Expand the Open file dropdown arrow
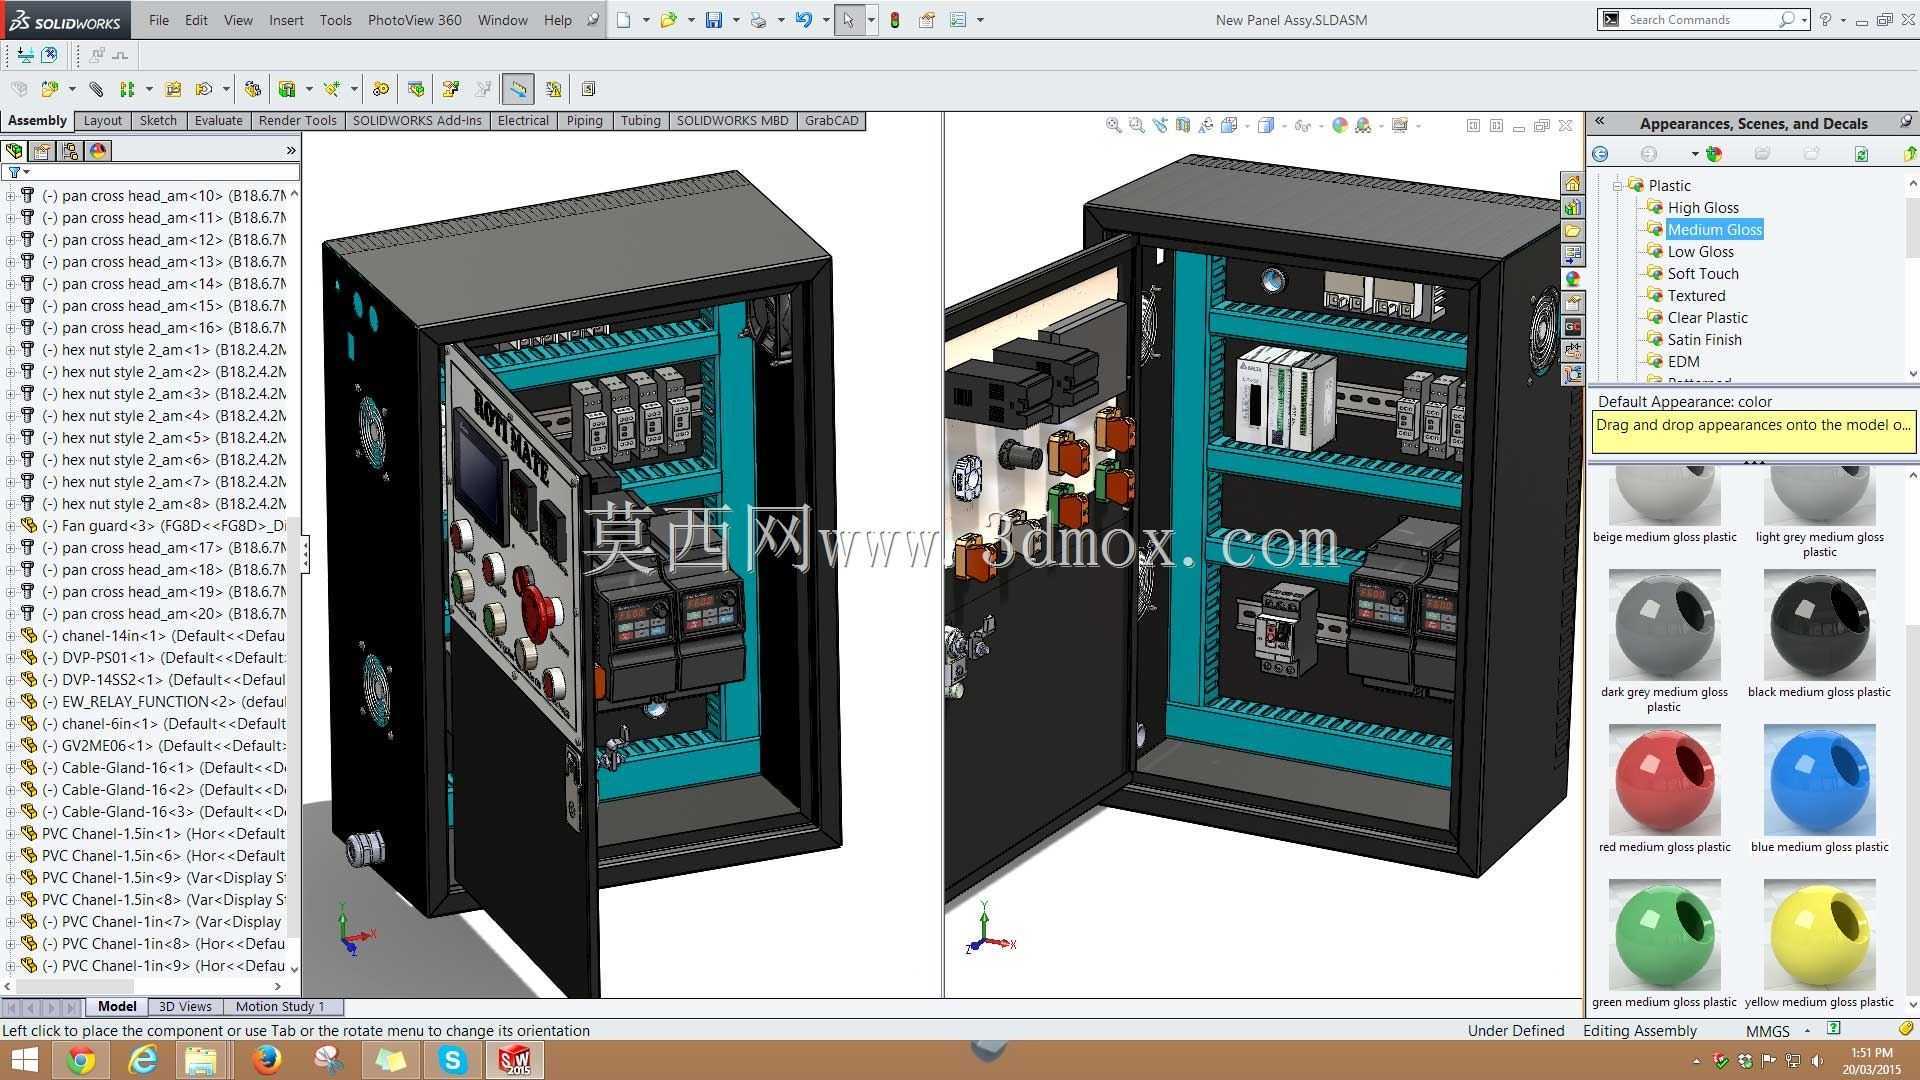 (x=691, y=20)
